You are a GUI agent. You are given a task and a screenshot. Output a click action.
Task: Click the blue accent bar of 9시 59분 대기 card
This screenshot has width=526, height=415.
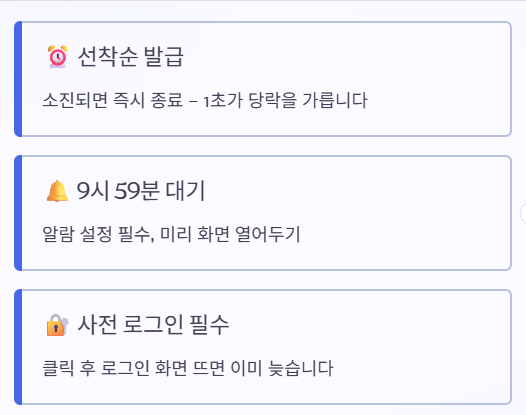click(x=18, y=213)
